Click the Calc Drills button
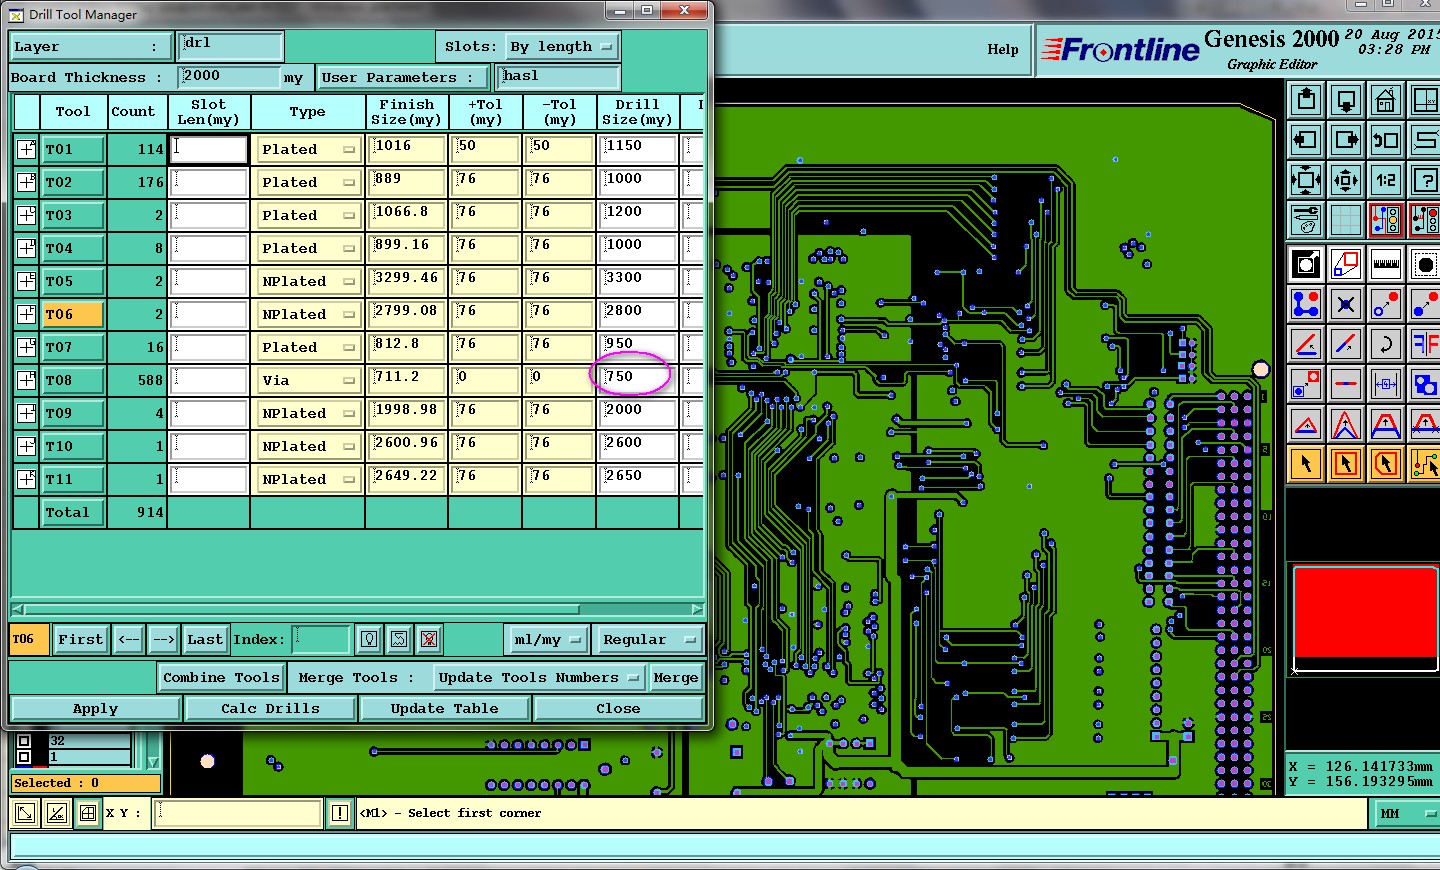The image size is (1440, 870). point(270,708)
